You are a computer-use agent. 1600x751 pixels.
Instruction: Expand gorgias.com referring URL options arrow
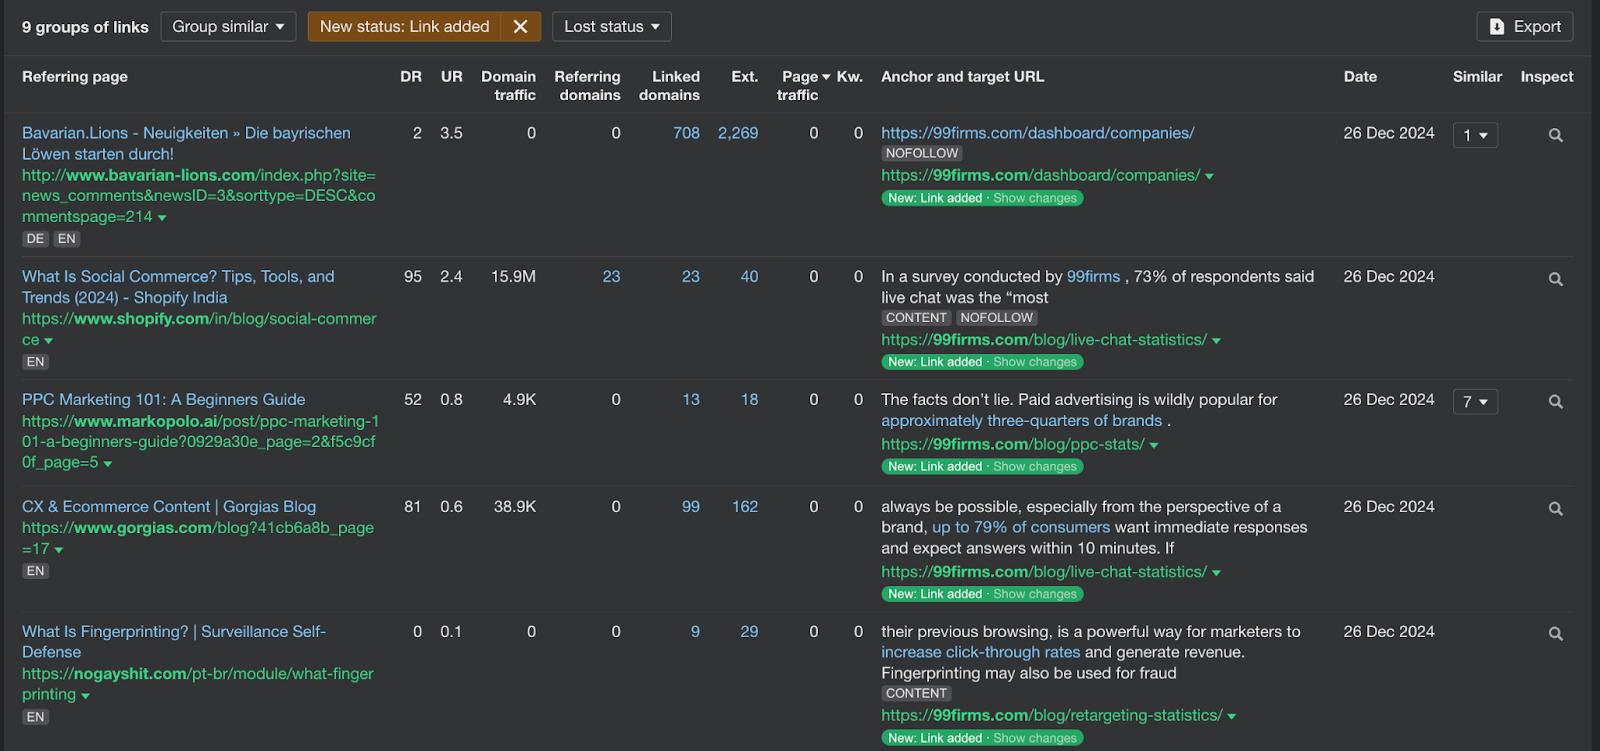[58, 550]
